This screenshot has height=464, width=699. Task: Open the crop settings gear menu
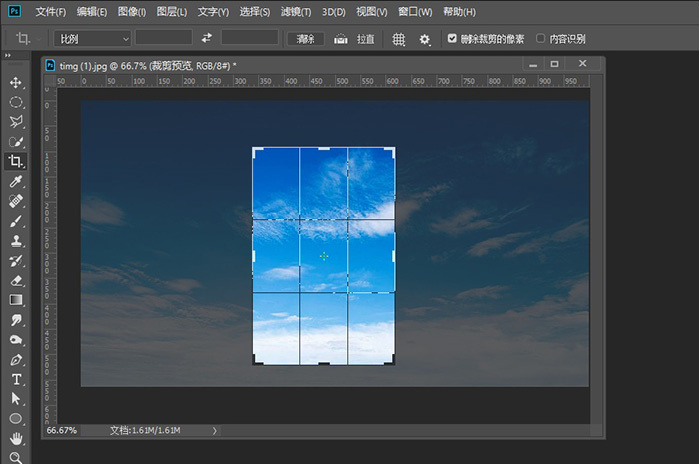(425, 39)
